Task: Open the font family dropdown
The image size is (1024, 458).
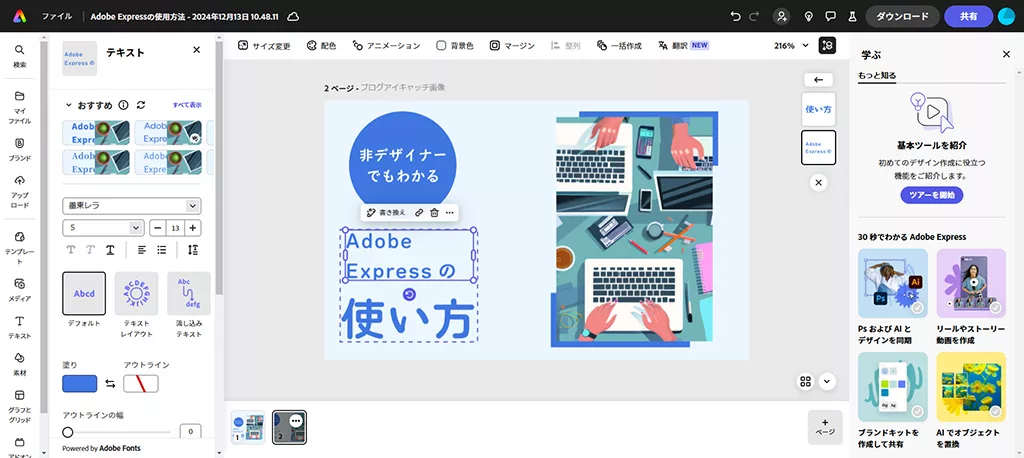Action: pyautogui.click(x=132, y=206)
